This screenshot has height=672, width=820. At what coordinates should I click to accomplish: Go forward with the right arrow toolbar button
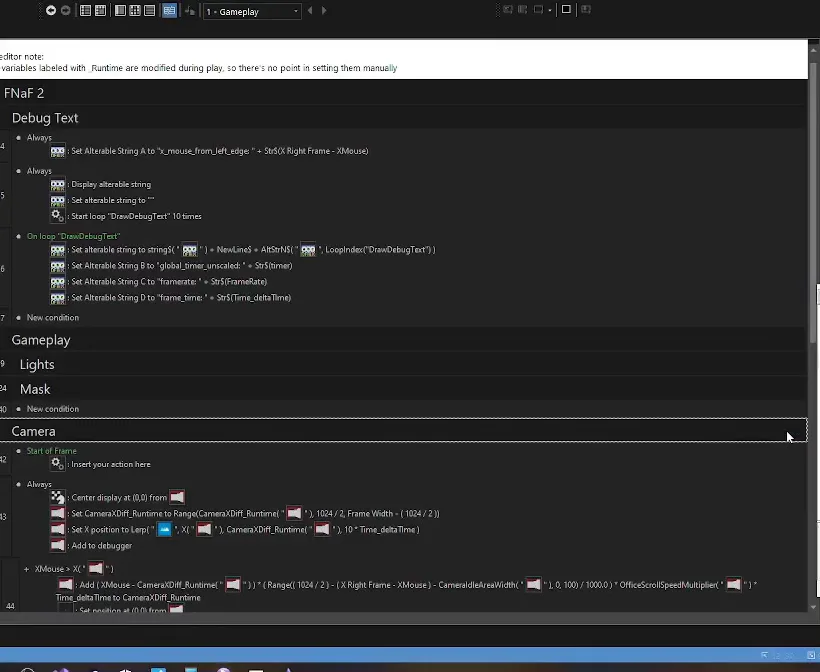(x=65, y=10)
